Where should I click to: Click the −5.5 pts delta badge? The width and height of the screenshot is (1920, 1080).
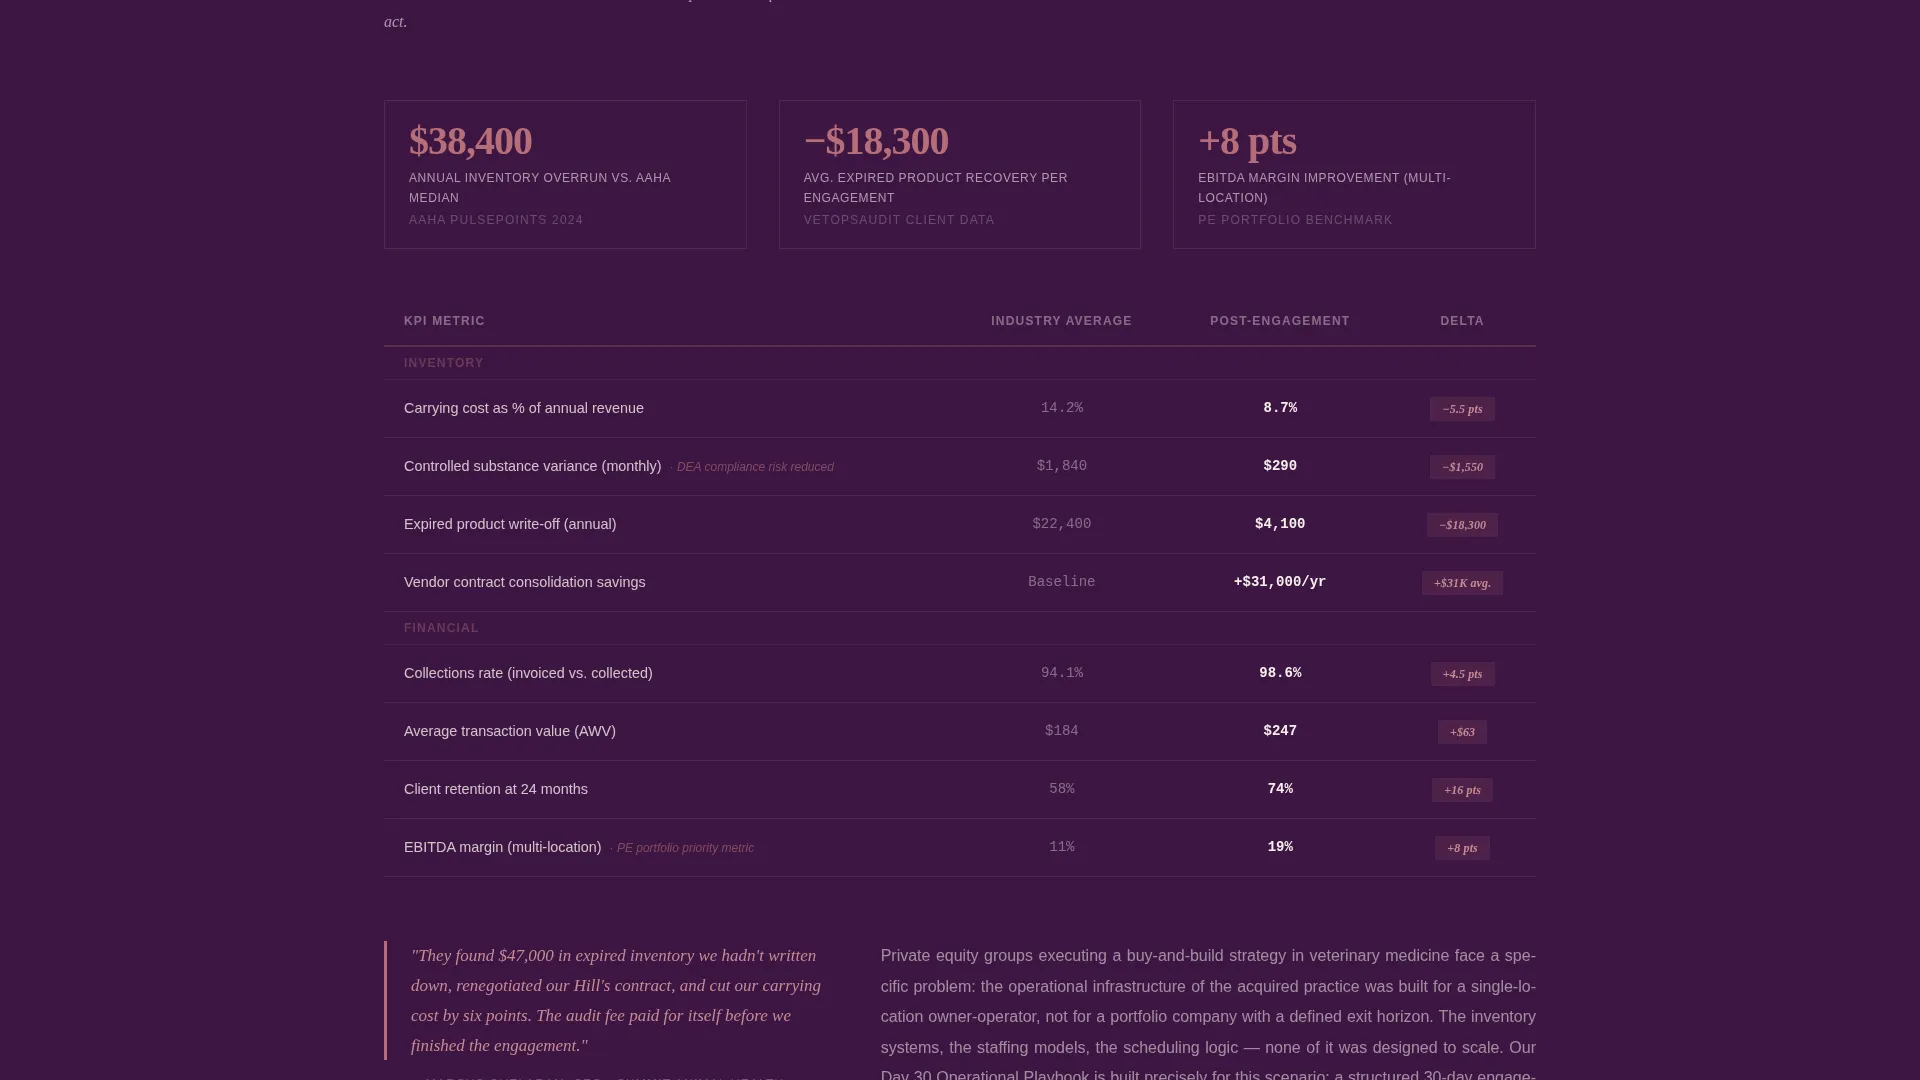click(x=1462, y=409)
